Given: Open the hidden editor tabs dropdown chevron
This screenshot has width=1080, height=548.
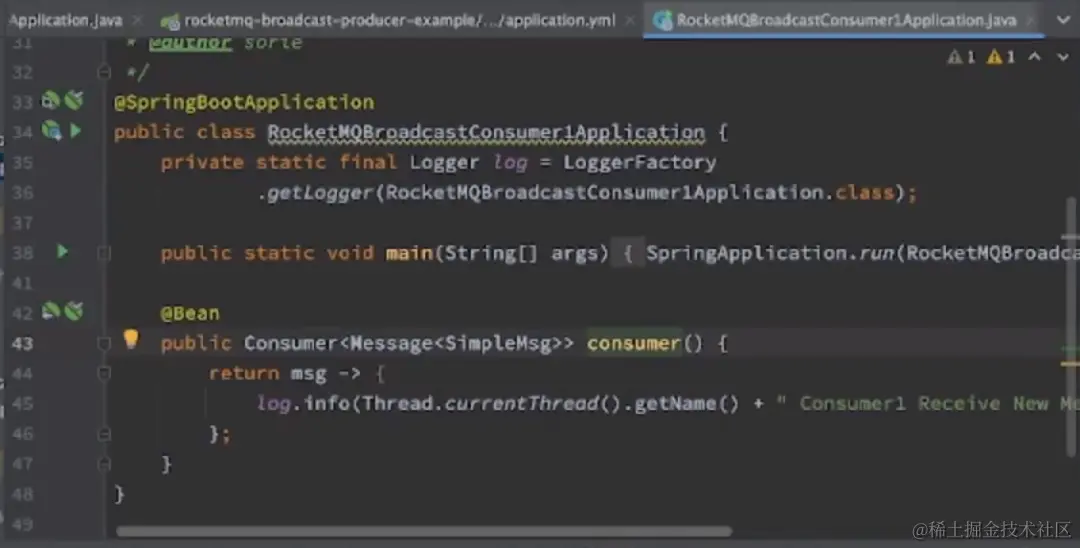Looking at the screenshot, I should point(1063,20).
